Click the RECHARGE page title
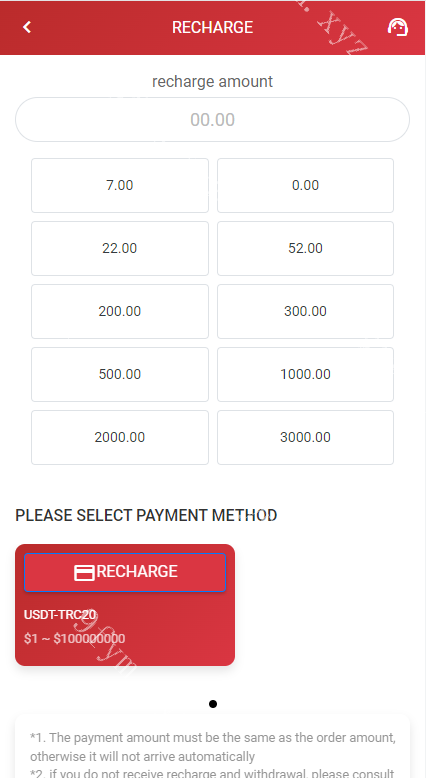 (x=213, y=27)
